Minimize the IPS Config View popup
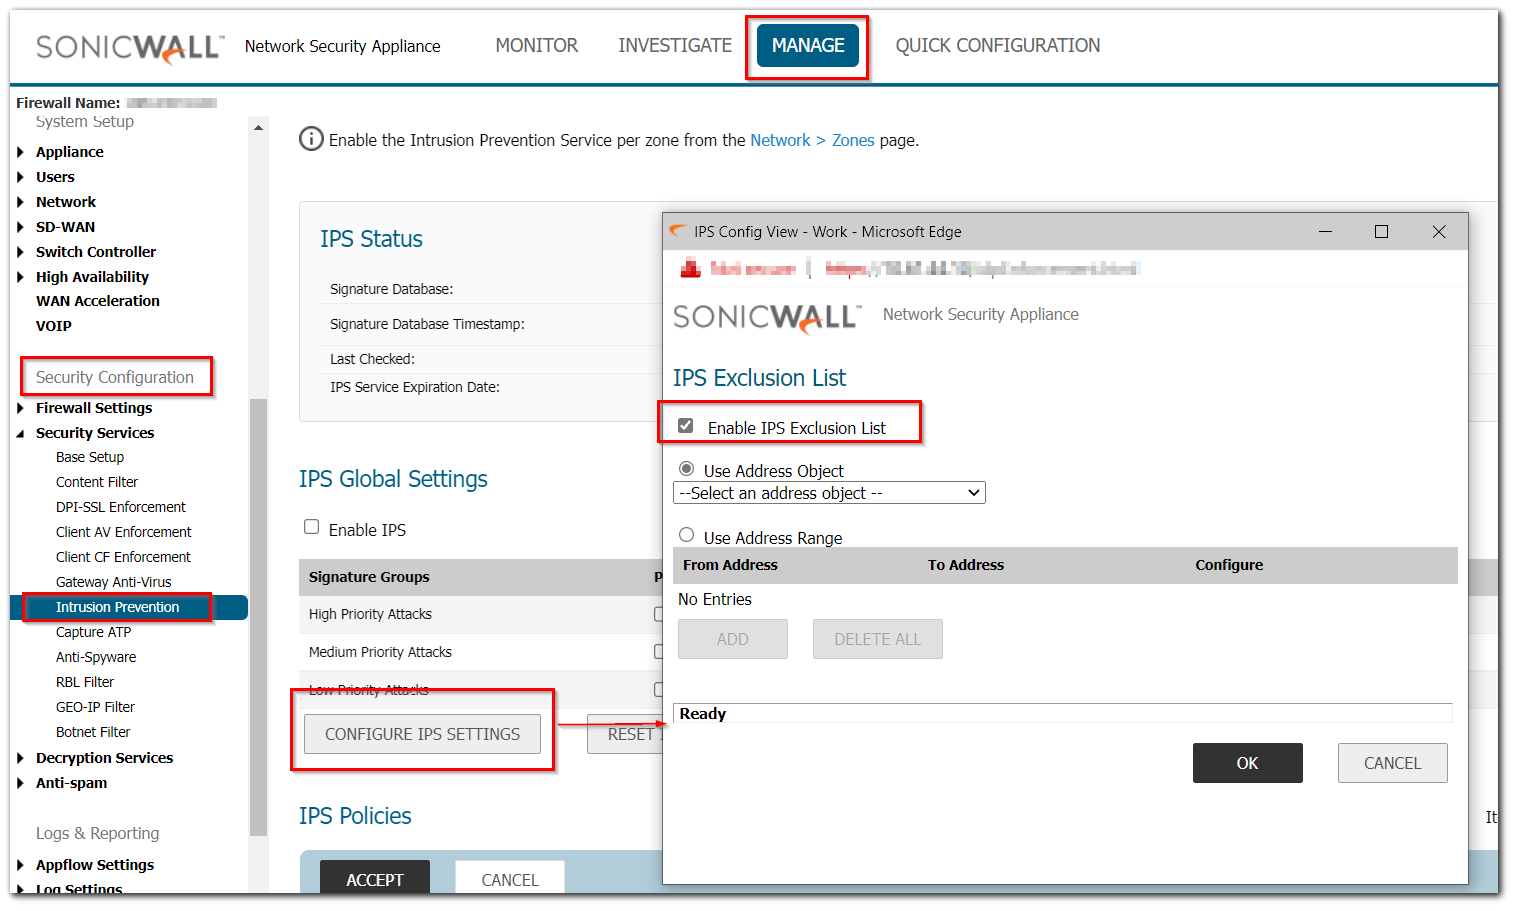The height and width of the screenshot is (911, 1516). (1325, 232)
